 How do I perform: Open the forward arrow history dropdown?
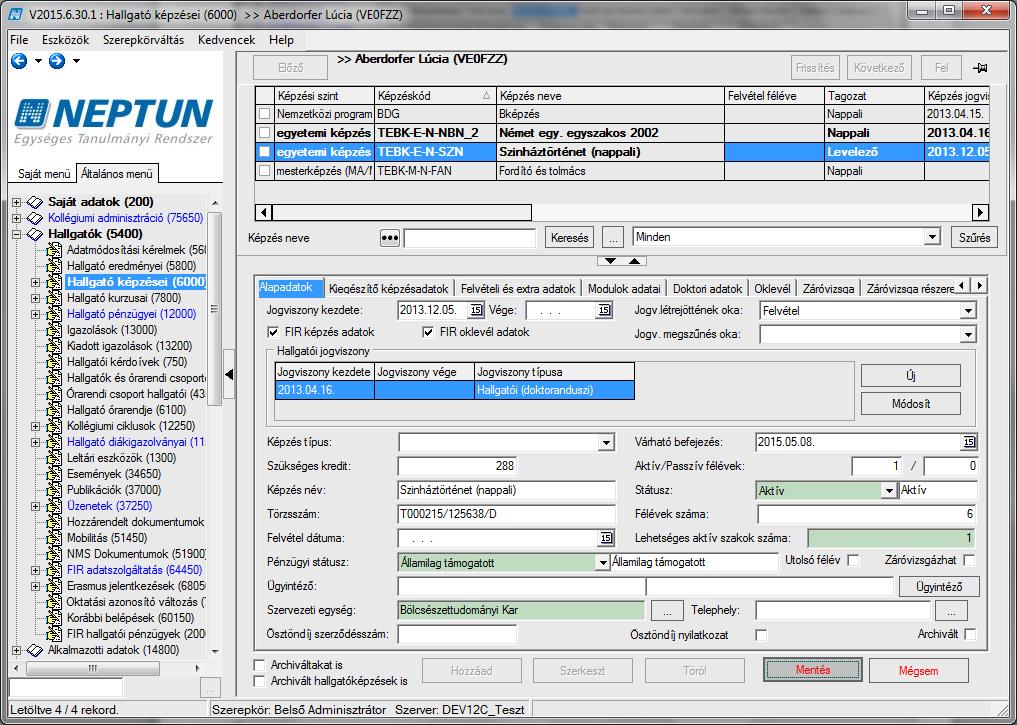tap(77, 61)
